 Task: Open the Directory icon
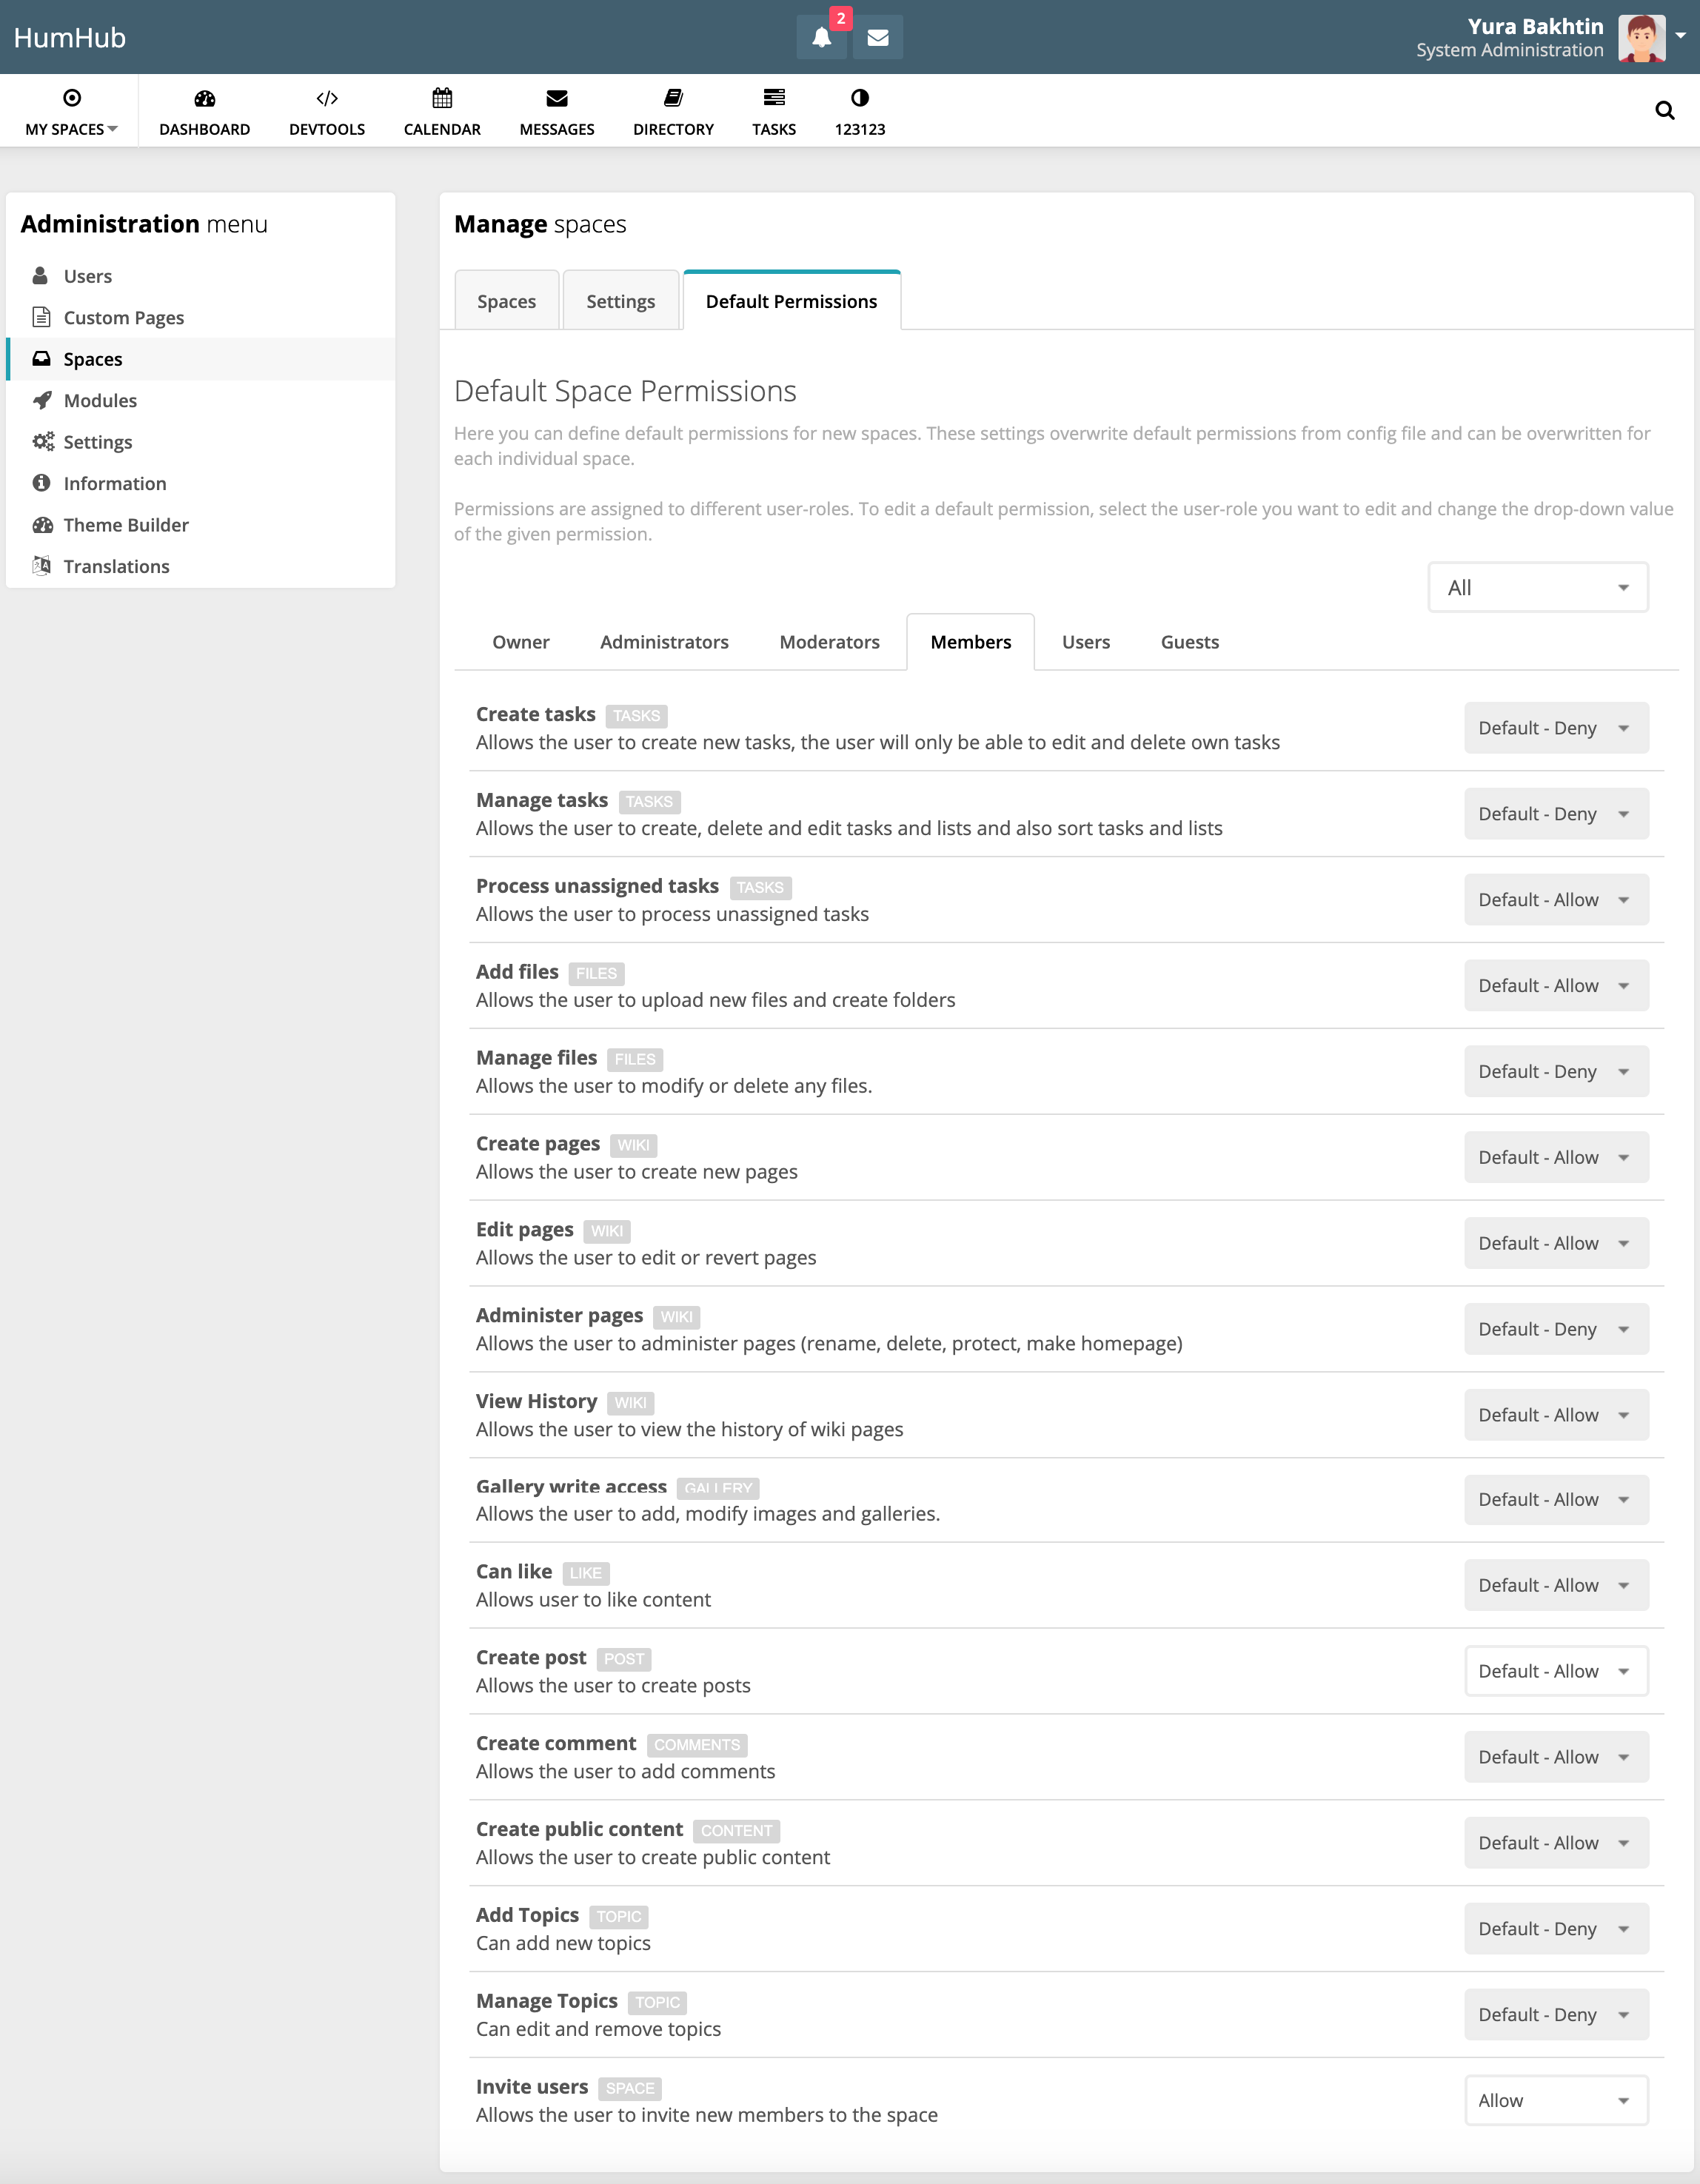click(x=672, y=110)
